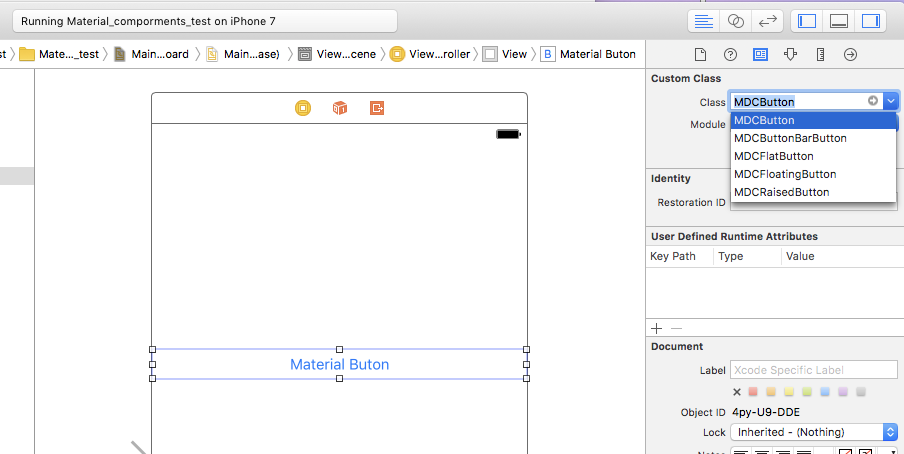
Task: Click the running status activity field
Action: (205, 21)
